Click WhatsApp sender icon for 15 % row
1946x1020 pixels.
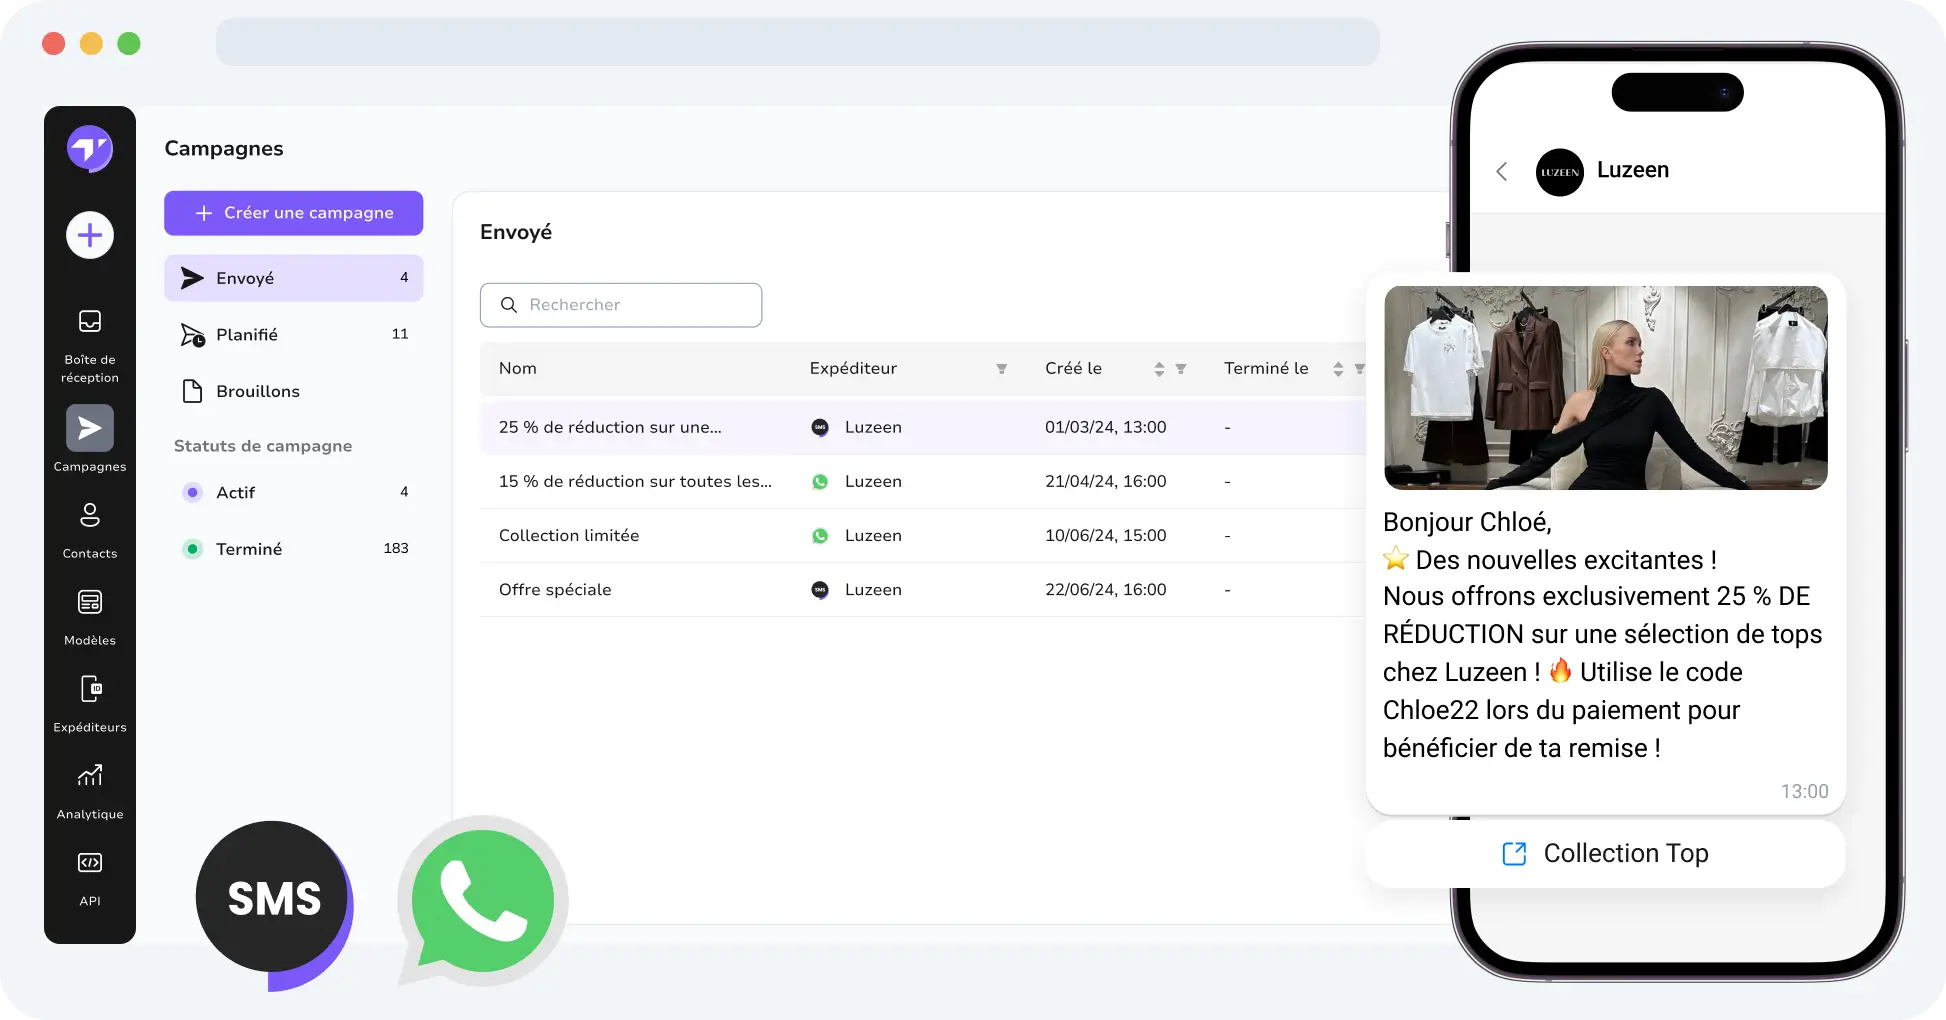(820, 481)
